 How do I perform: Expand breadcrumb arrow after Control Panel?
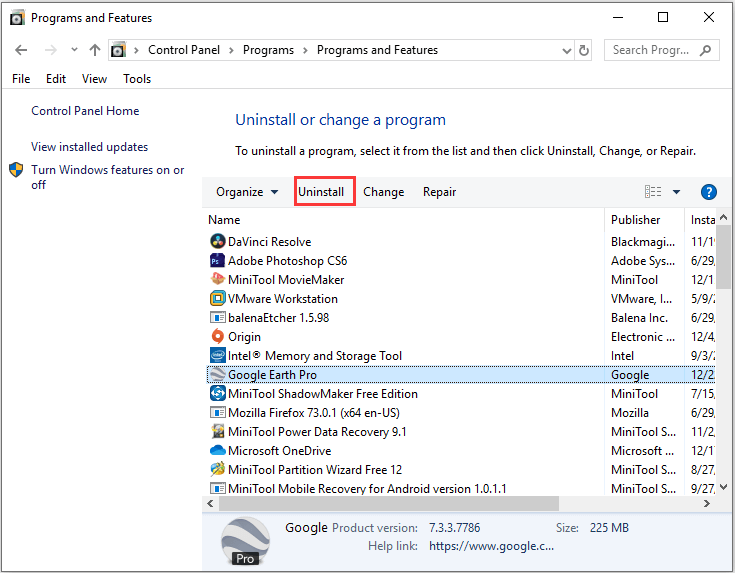click(231, 50)
